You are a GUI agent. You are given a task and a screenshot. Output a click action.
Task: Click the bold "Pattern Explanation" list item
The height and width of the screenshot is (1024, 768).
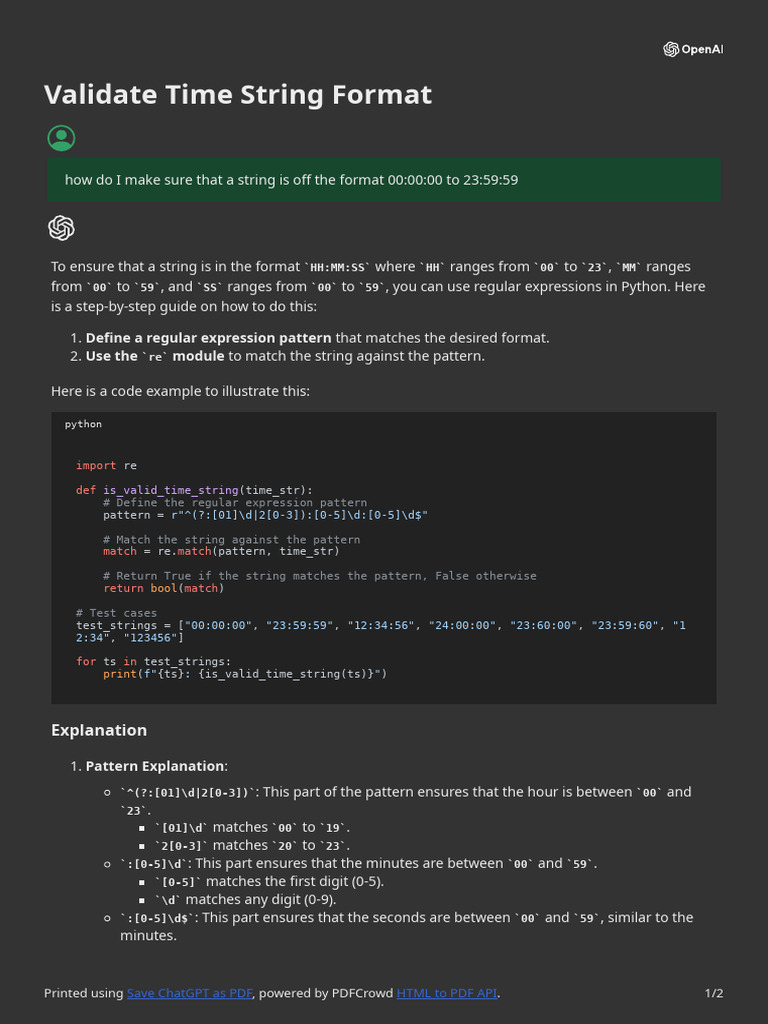[x=155, y=766]
